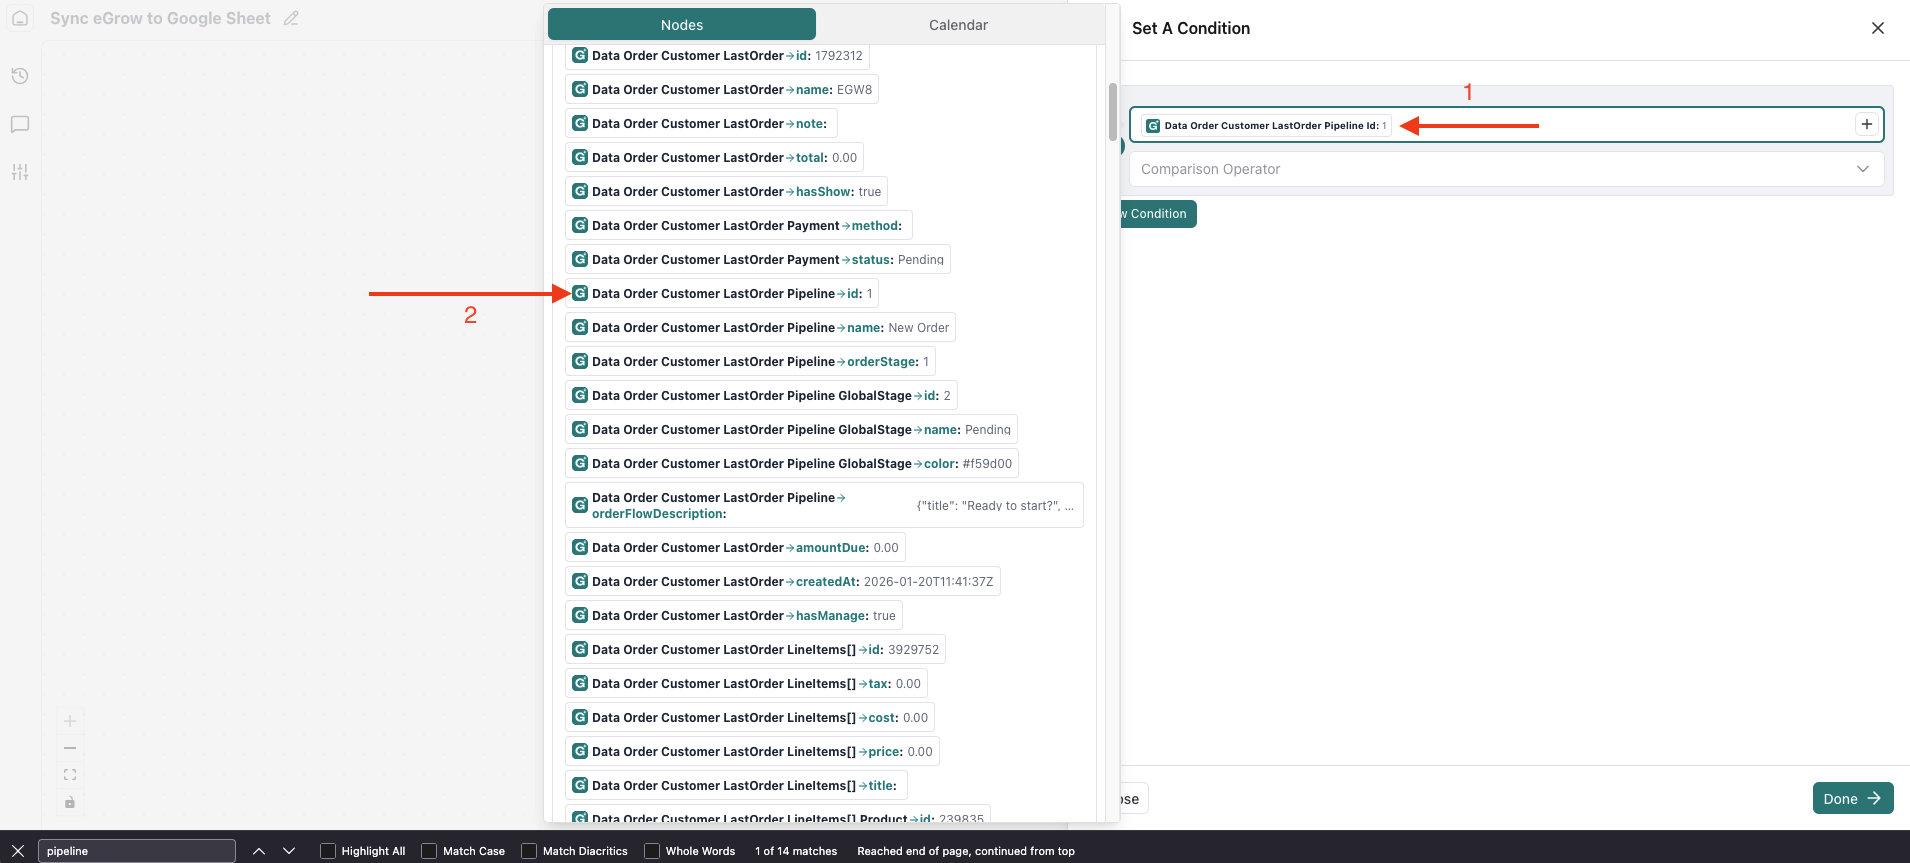Open the settings sliders icon in sidebar
The image size is (1910, 863).
(20, 172)
